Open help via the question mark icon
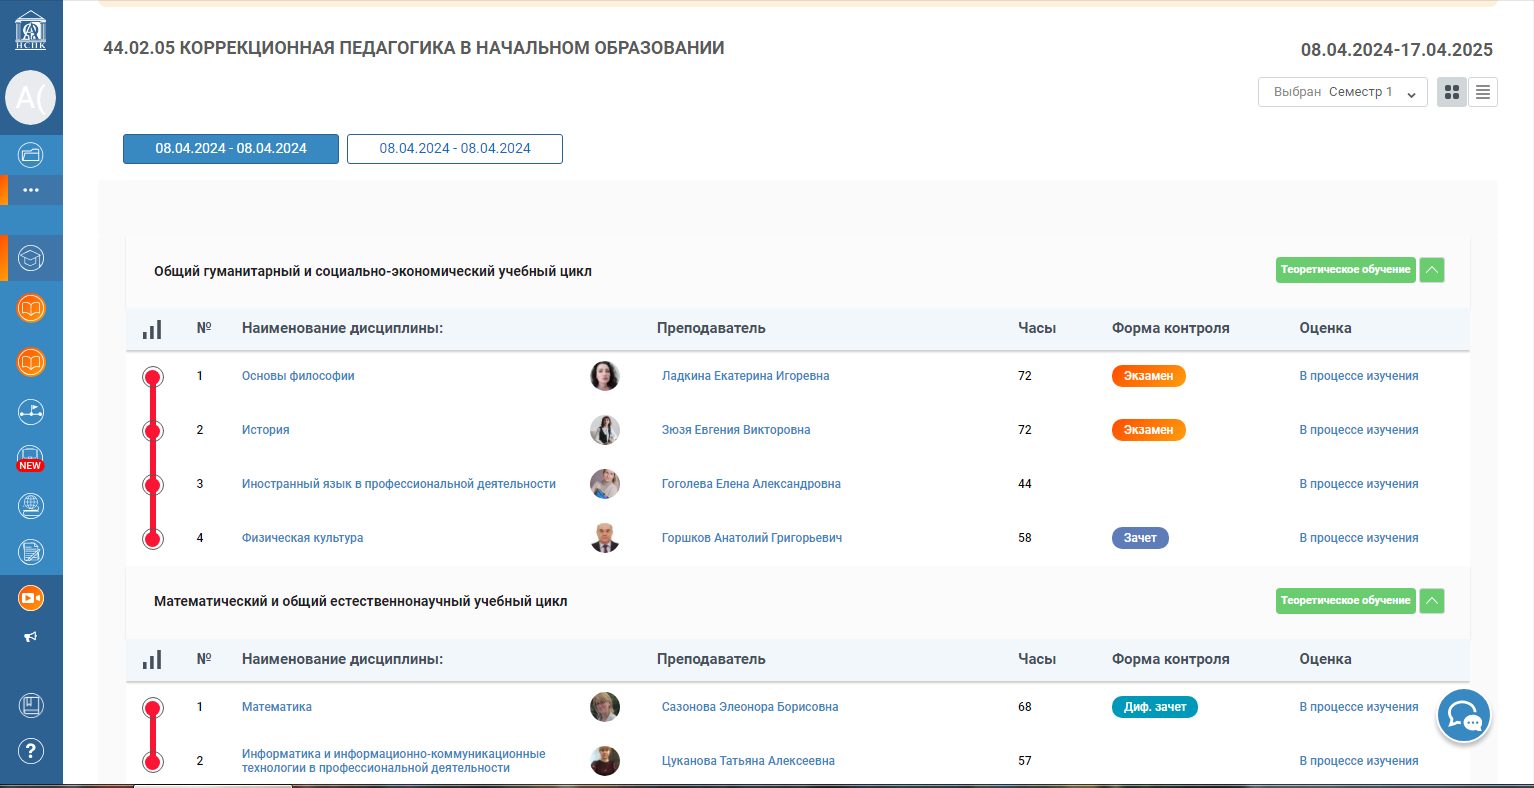 [31, 750]
